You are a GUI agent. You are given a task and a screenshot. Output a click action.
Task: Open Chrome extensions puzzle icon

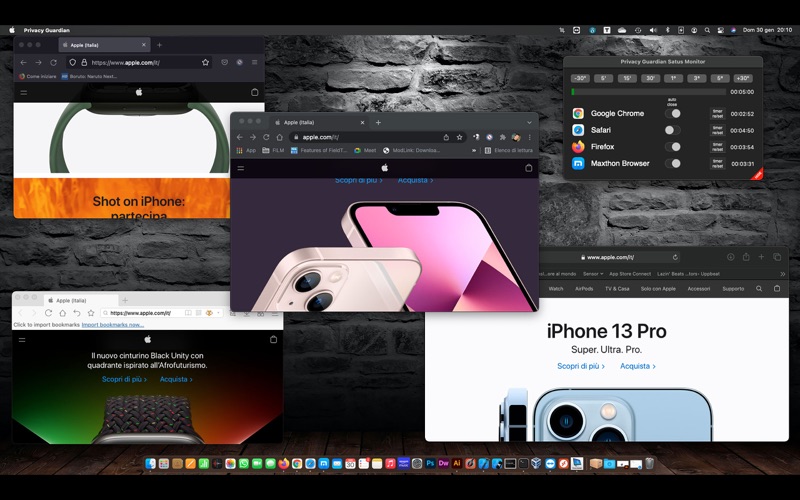coord(503,137)
